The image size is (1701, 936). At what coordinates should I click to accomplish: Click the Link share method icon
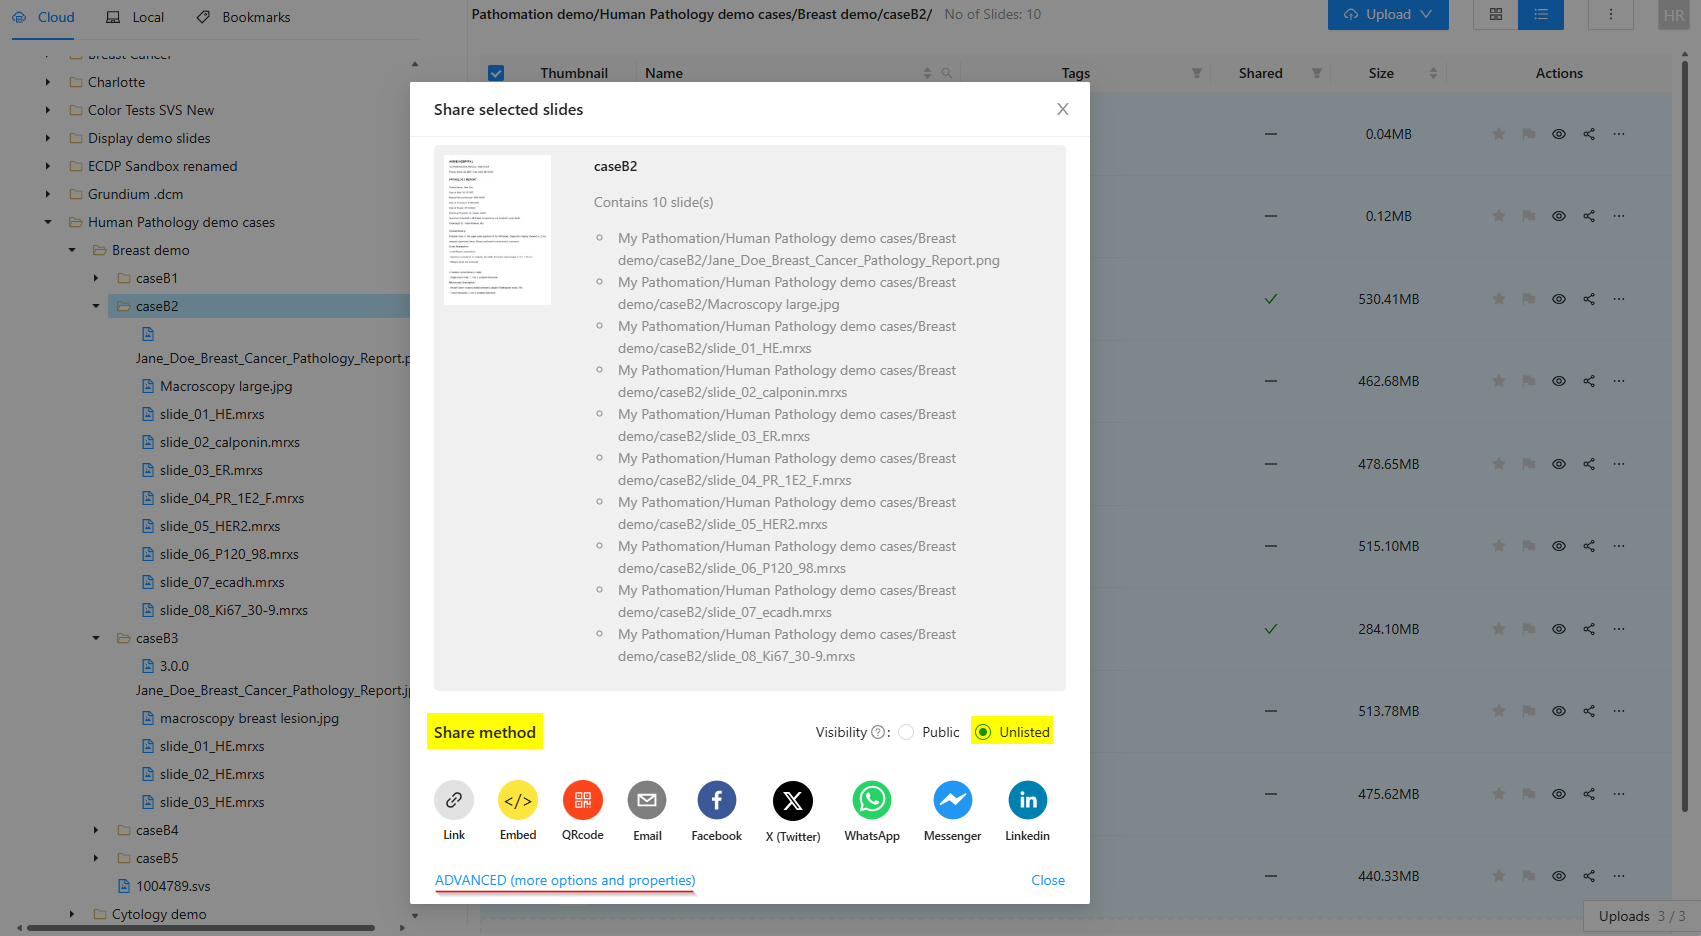[454, 800]
